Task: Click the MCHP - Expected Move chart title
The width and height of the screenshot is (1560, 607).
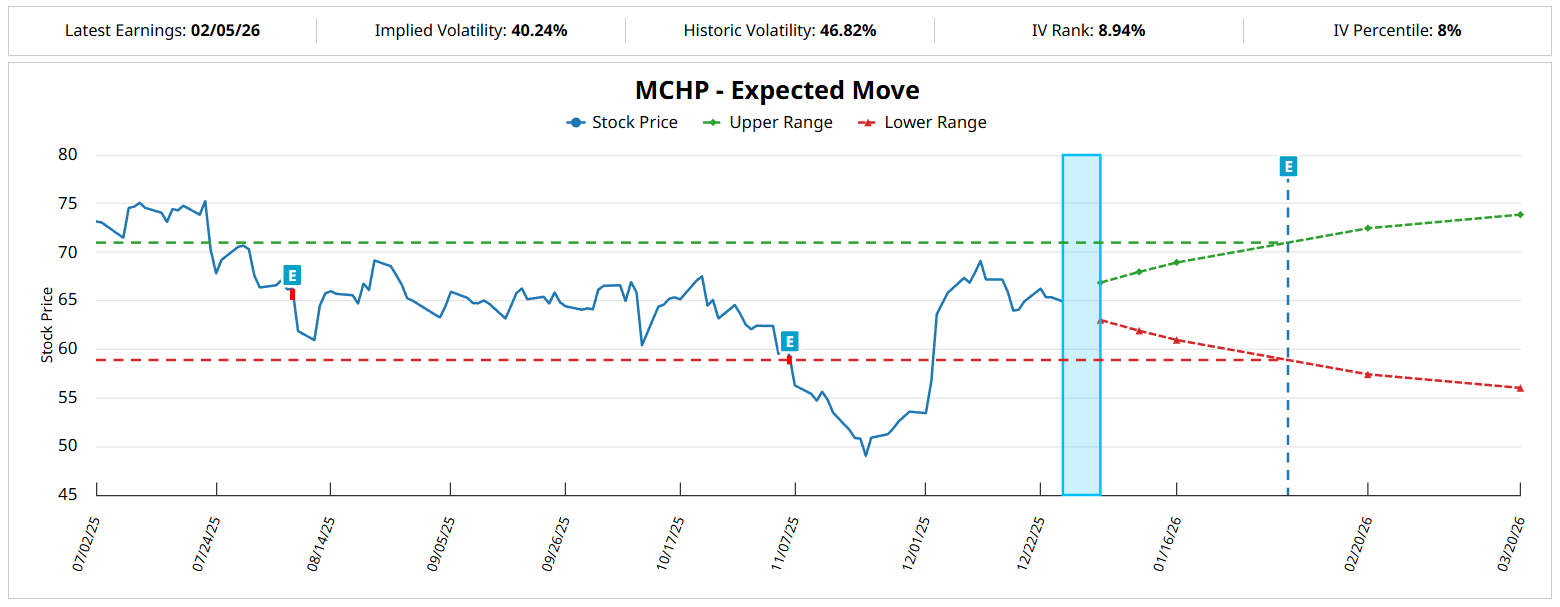Action: coord(777,90)
